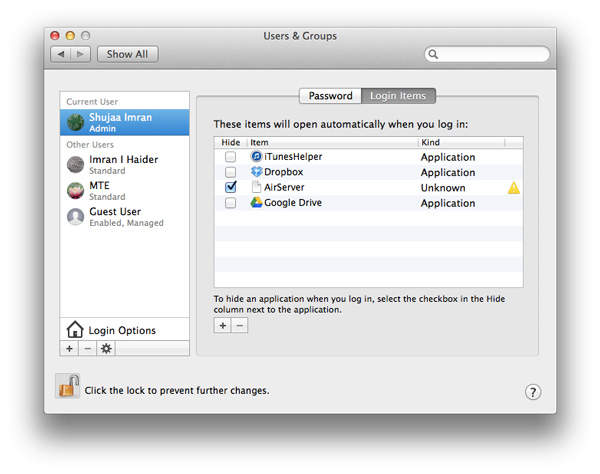
Task: Select the Google Drive row name
Action: [x=293, y=203]
